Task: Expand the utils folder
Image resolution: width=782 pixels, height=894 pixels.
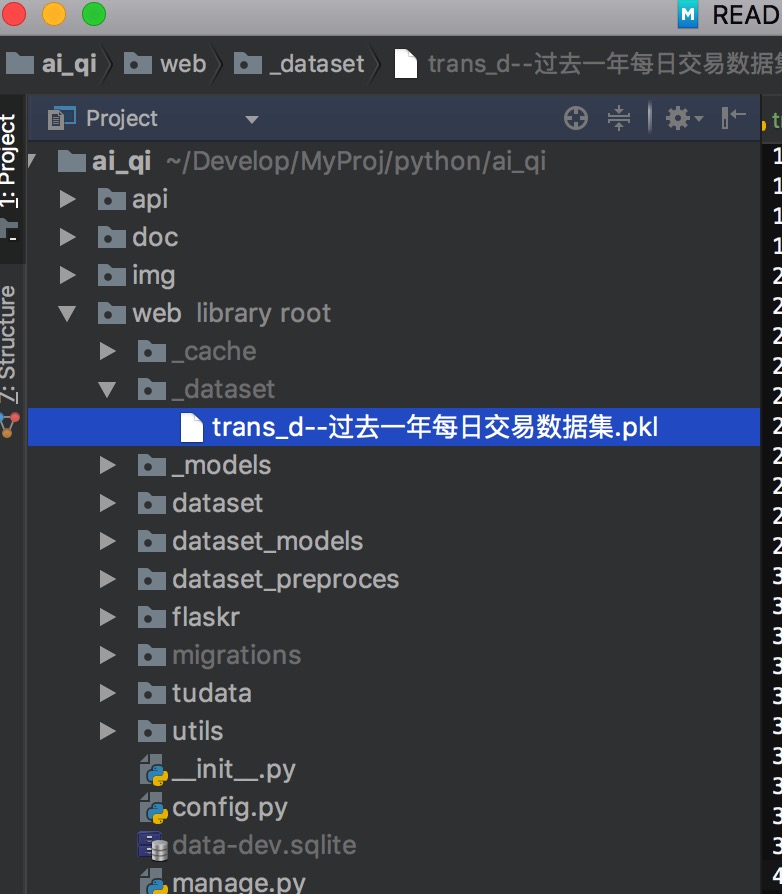Action: 107,731
